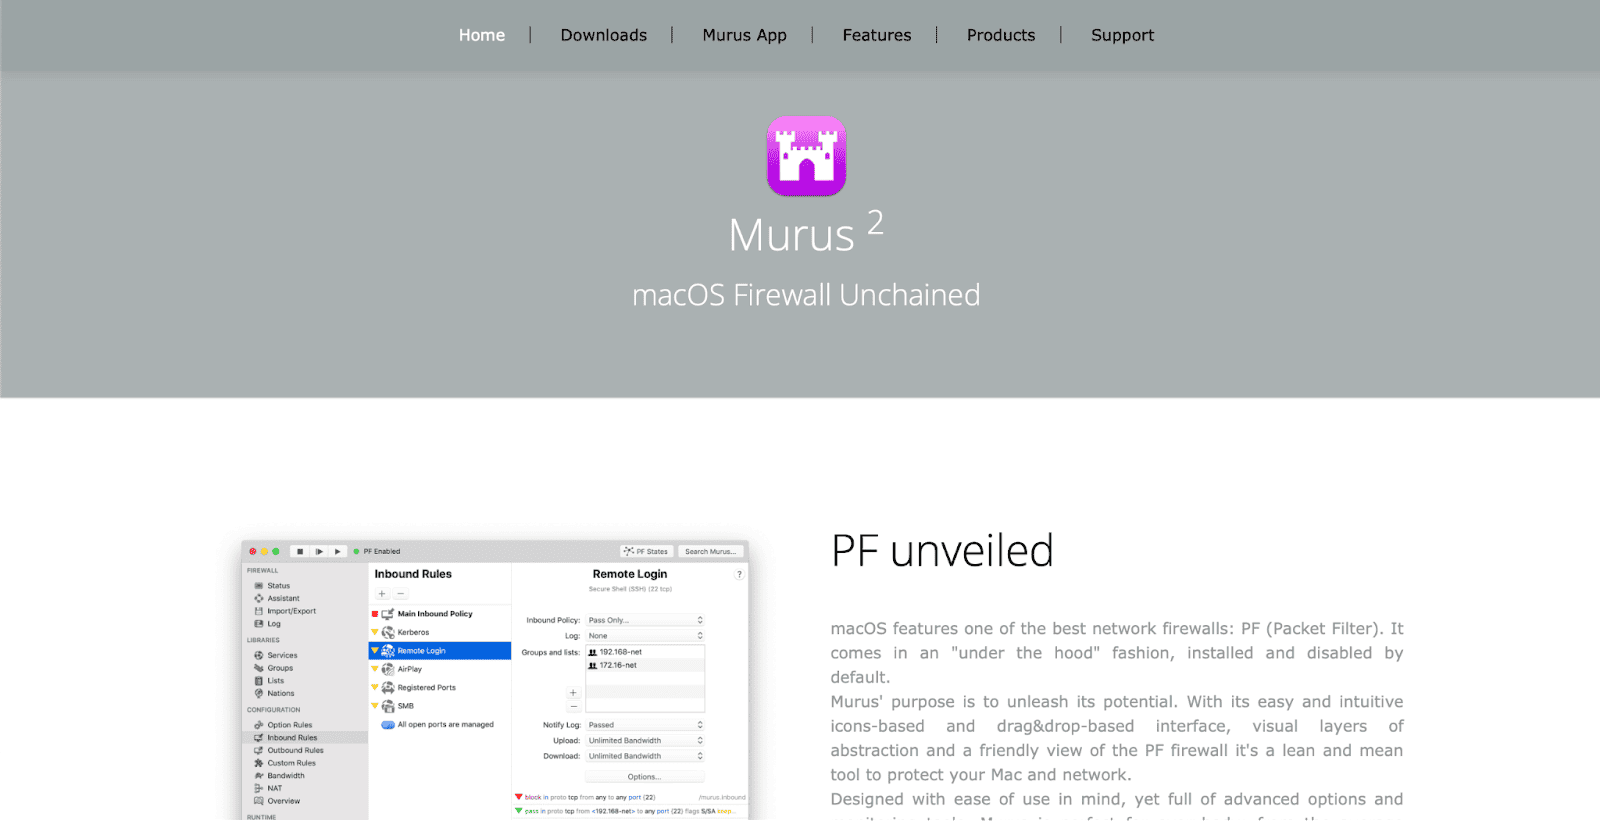Viewport: 1600px width, 821px height.
Task: Open the Overview icon in sidebar
Action: click(259, 801)
